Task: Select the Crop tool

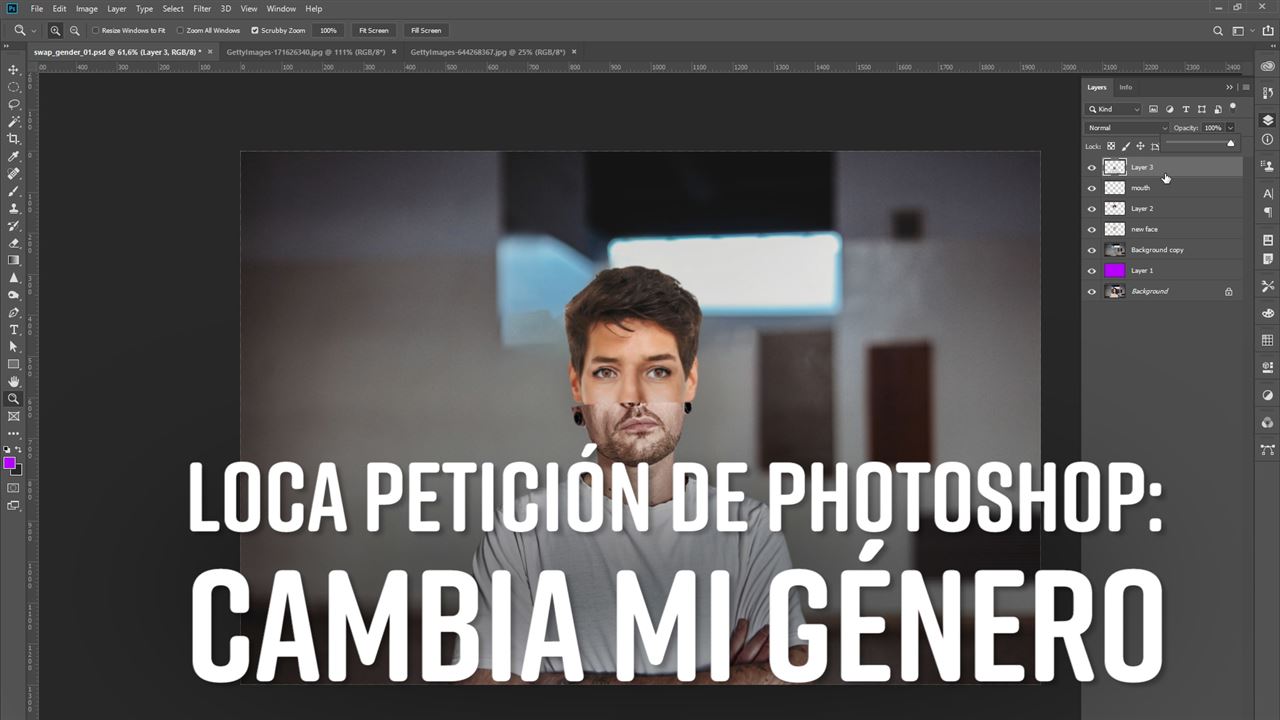Action: (x=14, y=139)
